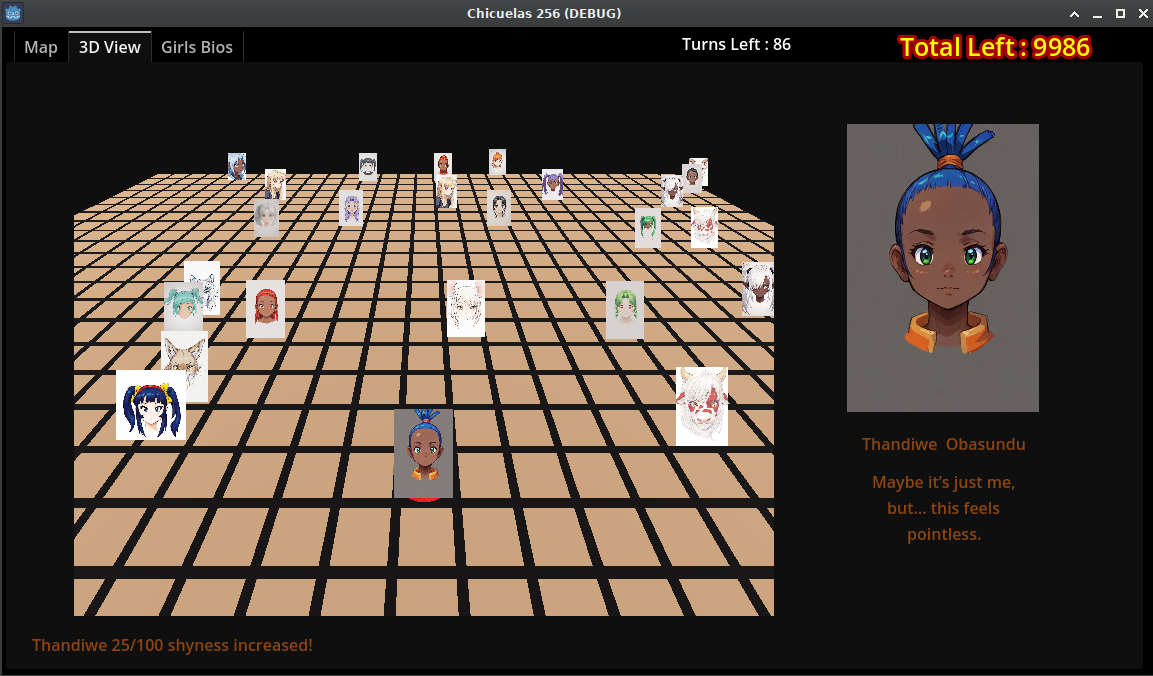Click the quote "Maybe it's just me, but… this feels pointless."

point(943,508)
